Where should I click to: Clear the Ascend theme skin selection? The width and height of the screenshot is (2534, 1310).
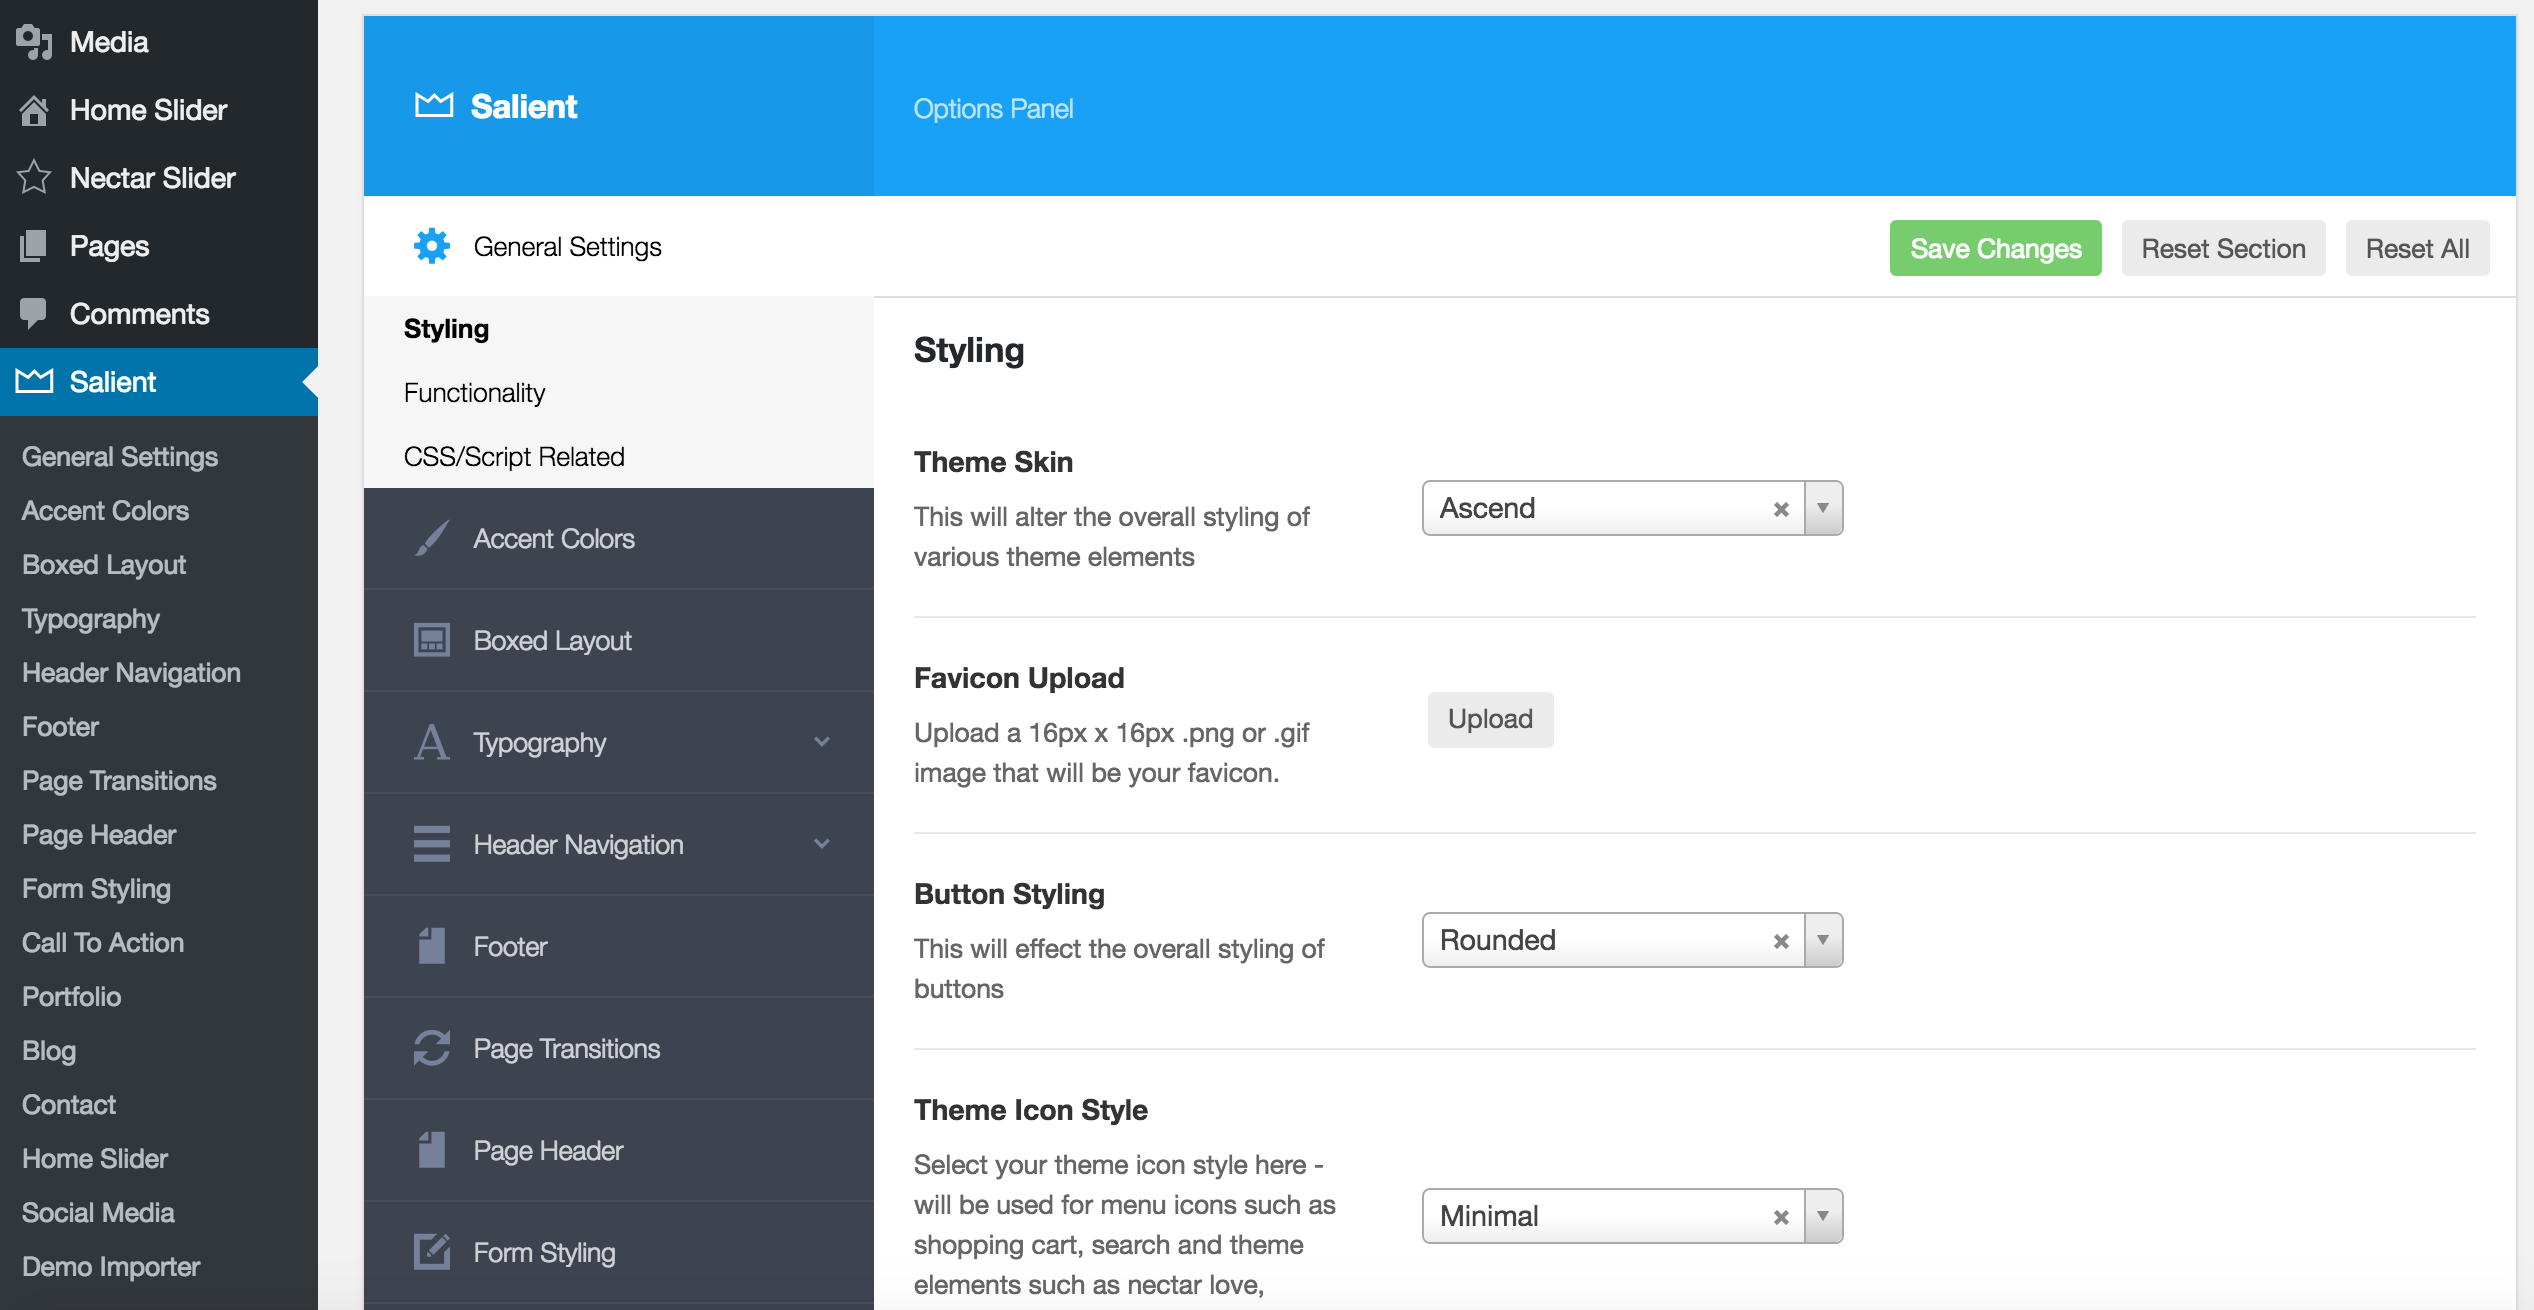coord(1781,509)
